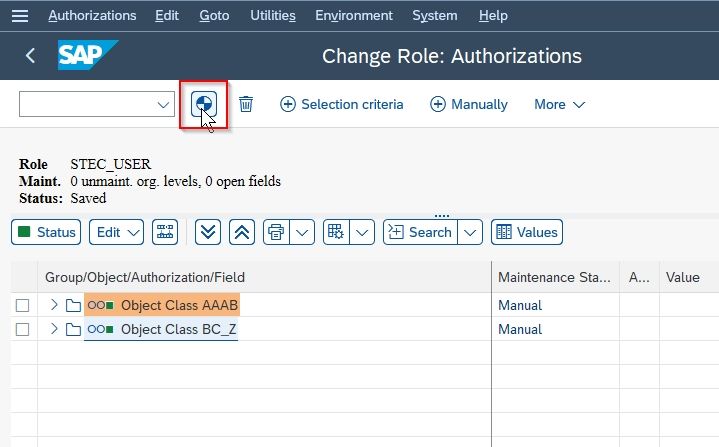The image size is (719, 447).
Task: Expand the Object Class BC_Z node
Action: point(54,329)
